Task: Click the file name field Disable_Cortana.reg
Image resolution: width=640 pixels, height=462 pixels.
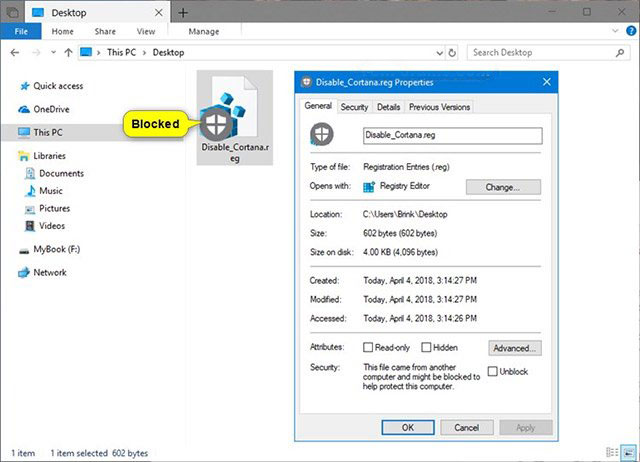Action: pyautogui.click(x=453, y=135)
